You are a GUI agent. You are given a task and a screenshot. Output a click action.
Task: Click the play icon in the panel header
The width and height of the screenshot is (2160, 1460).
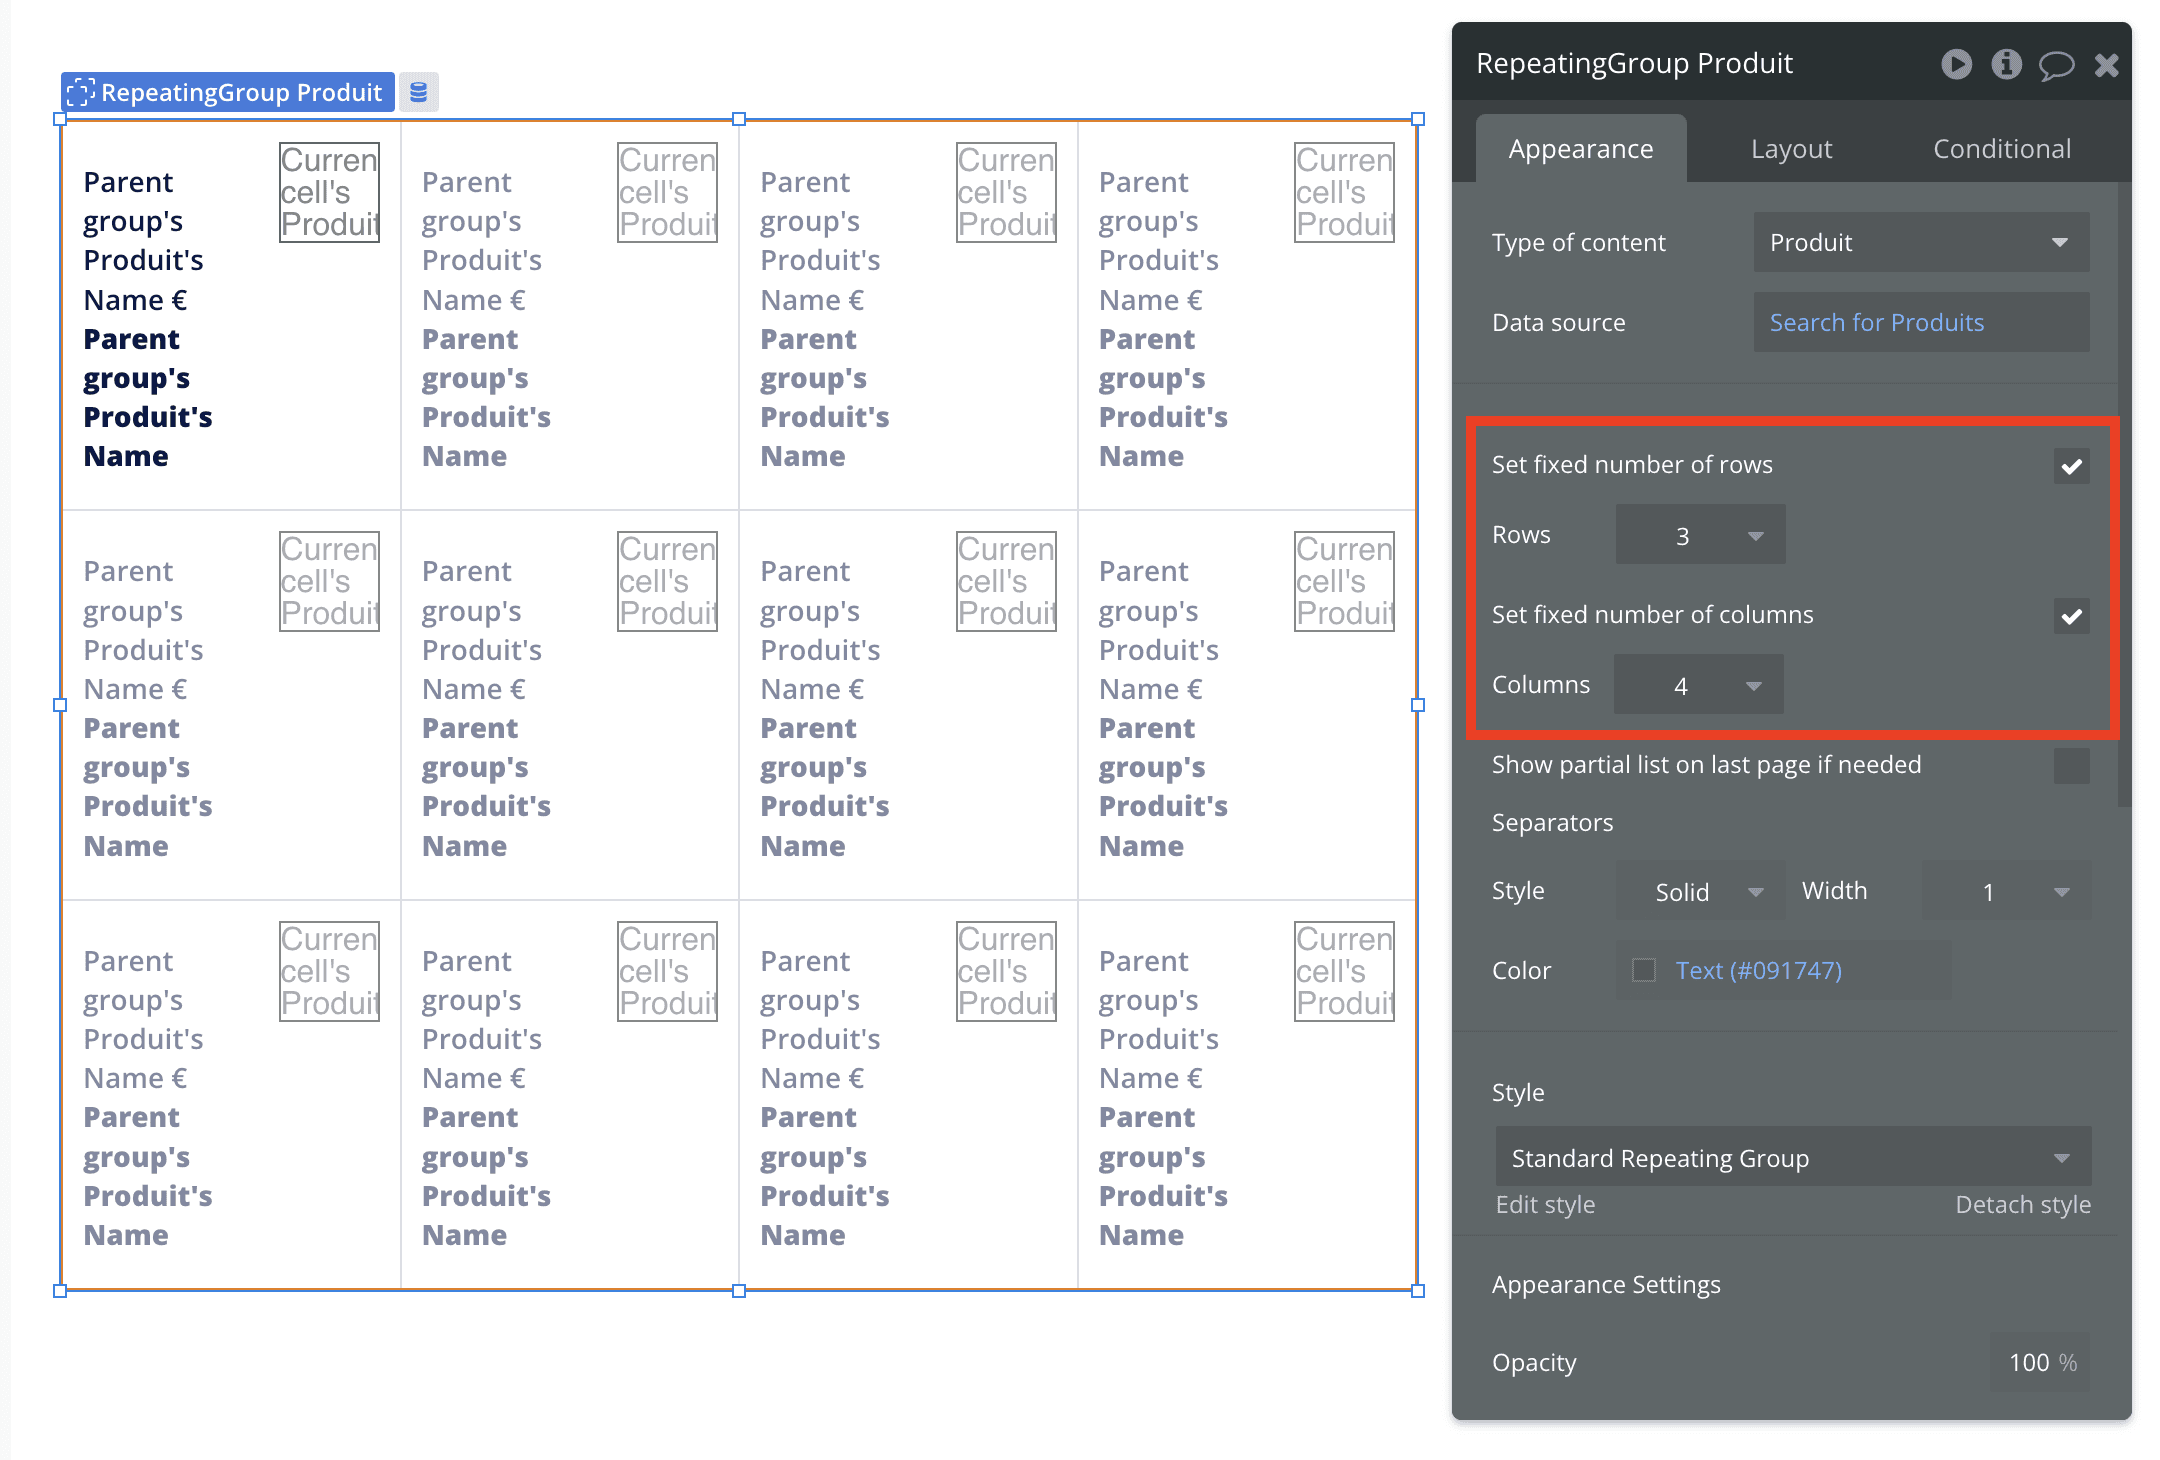tap(1956, 64)
